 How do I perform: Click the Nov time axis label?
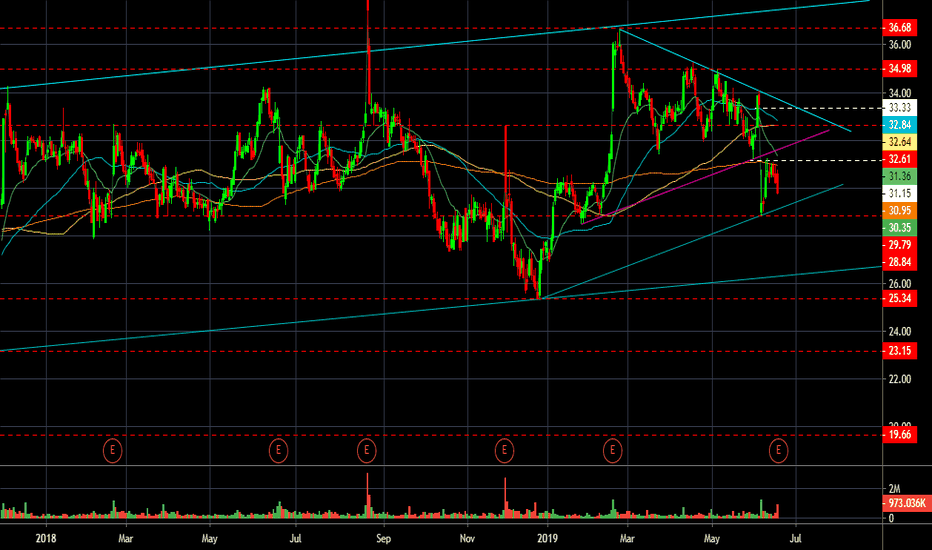tap(468, 539)
